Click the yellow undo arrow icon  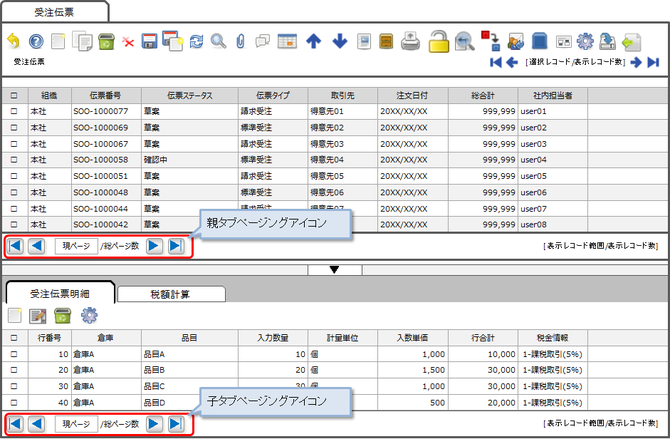pyautogui.click(x=14, y=41)
